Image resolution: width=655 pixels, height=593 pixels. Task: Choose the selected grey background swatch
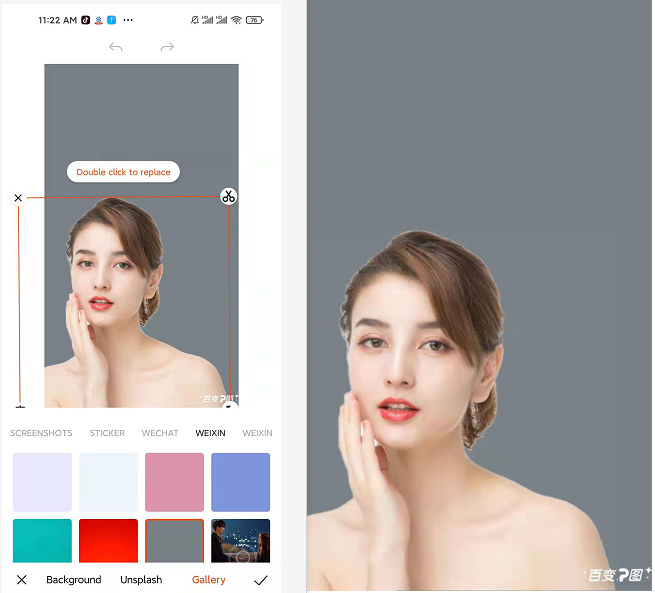[x=174, y=540]
